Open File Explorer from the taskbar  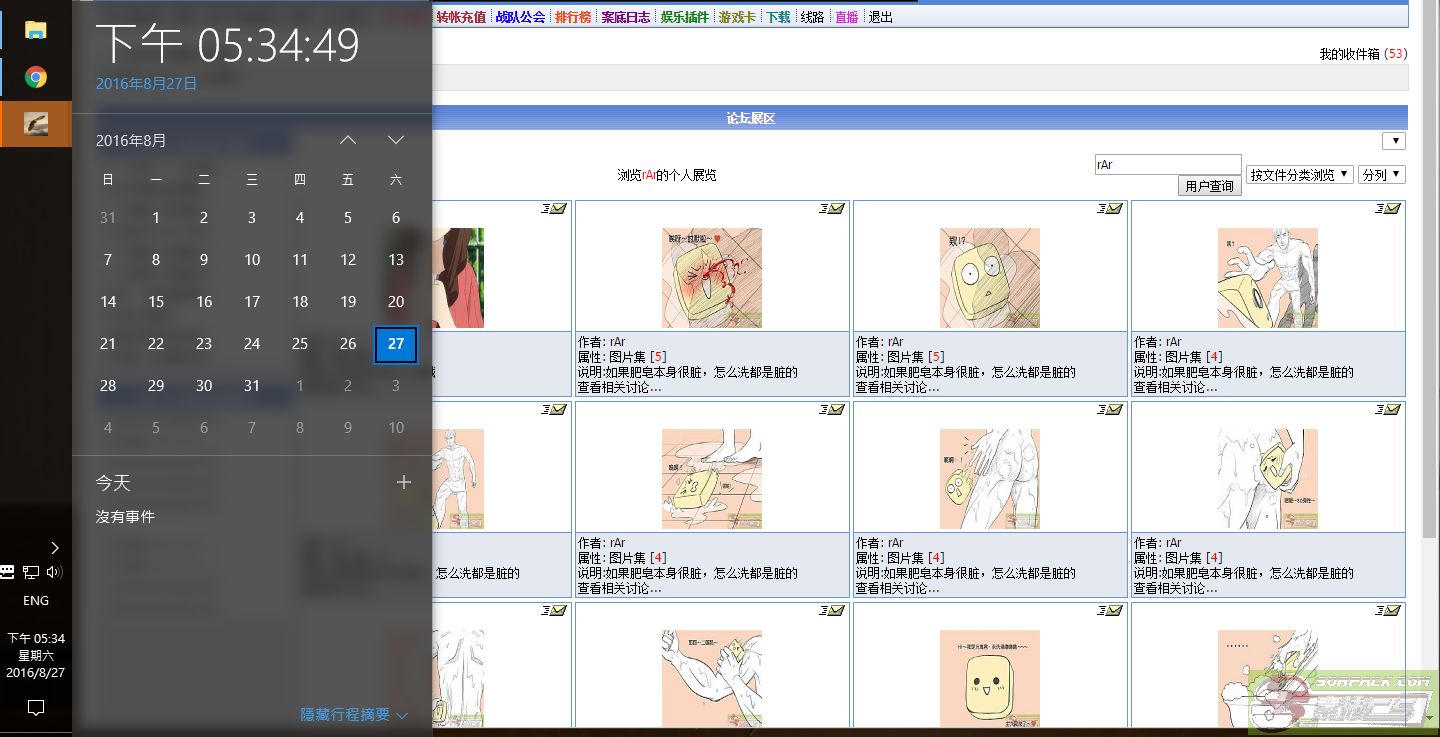[x=36, y=30]
